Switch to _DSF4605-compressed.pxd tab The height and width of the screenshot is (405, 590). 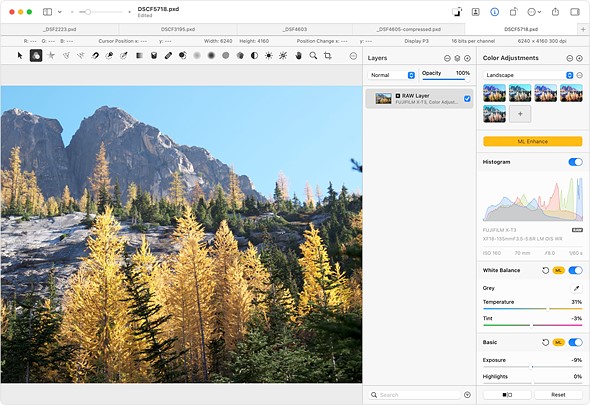(x=409, y=29)
